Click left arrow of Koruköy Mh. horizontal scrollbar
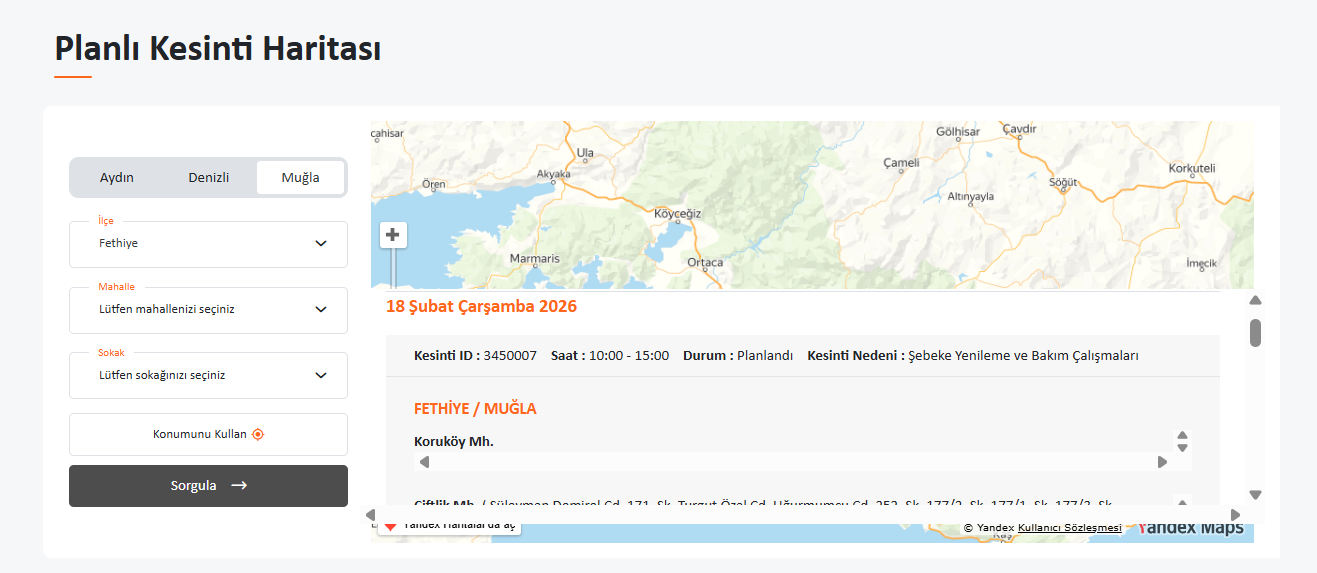The image size is (1317, 573). pos(424,462)
